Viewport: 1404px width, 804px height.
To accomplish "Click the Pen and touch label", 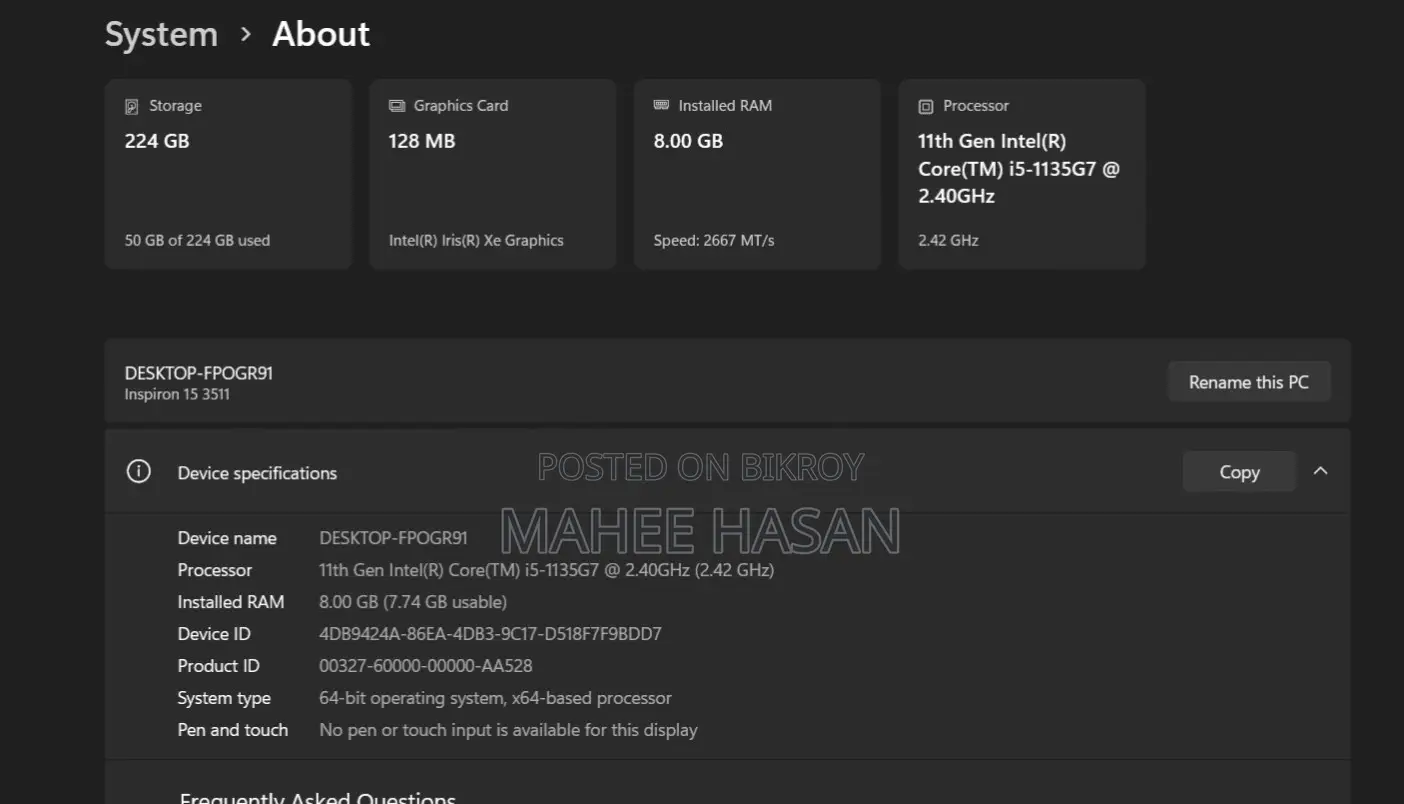I will tap(233, 730).
